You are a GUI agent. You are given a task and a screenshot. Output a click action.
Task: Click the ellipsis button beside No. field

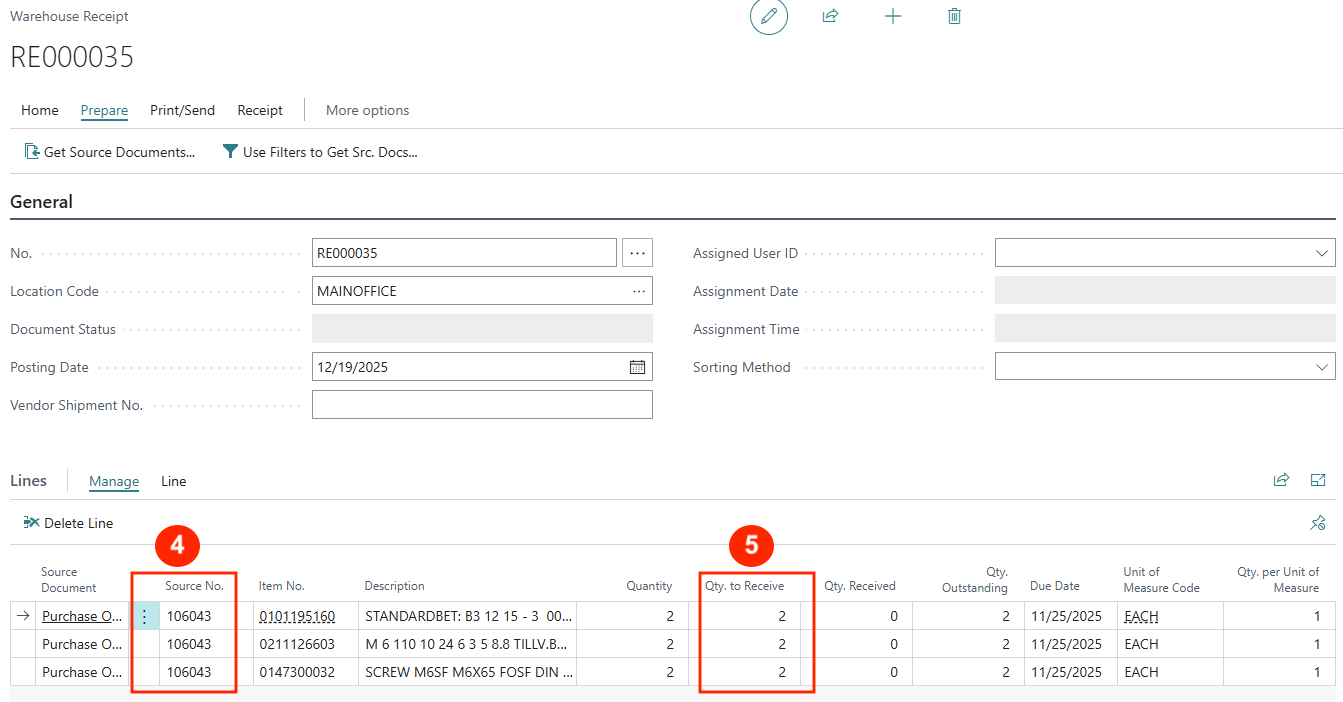pyautogui.click(x=637, y=253)
